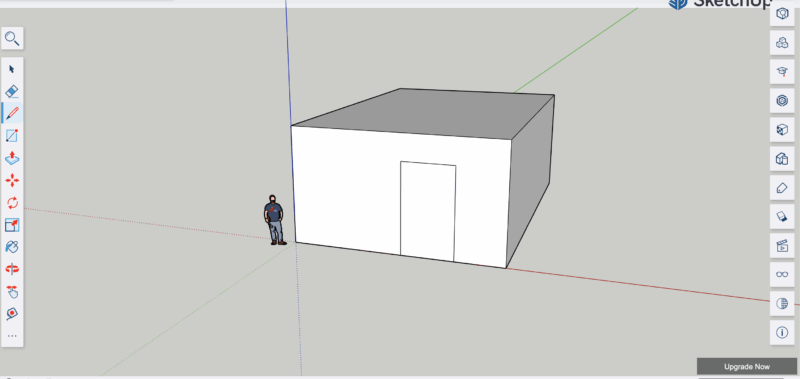Select the Position Camera tool
This screenshot has width=800, height=379.
point(12,314)
